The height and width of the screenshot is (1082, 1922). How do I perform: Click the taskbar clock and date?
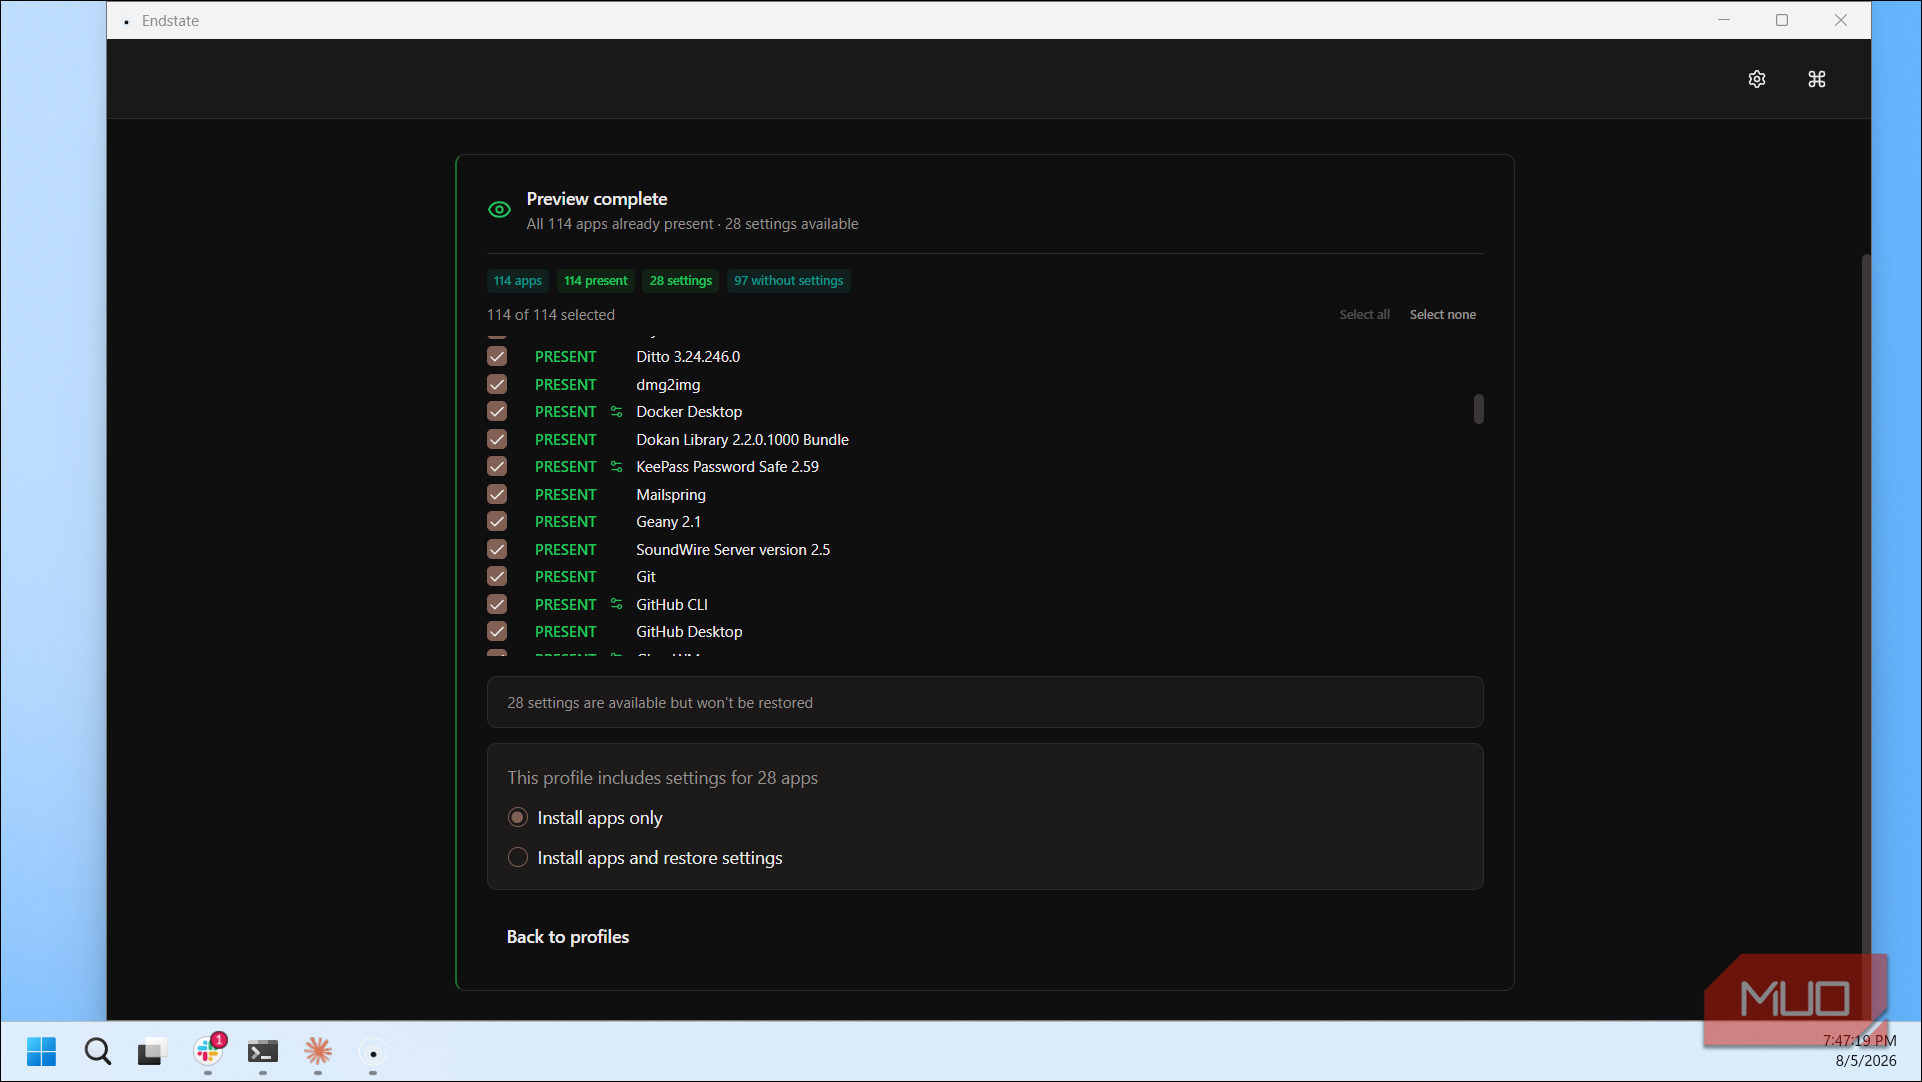click(x=1859, y=1051)
